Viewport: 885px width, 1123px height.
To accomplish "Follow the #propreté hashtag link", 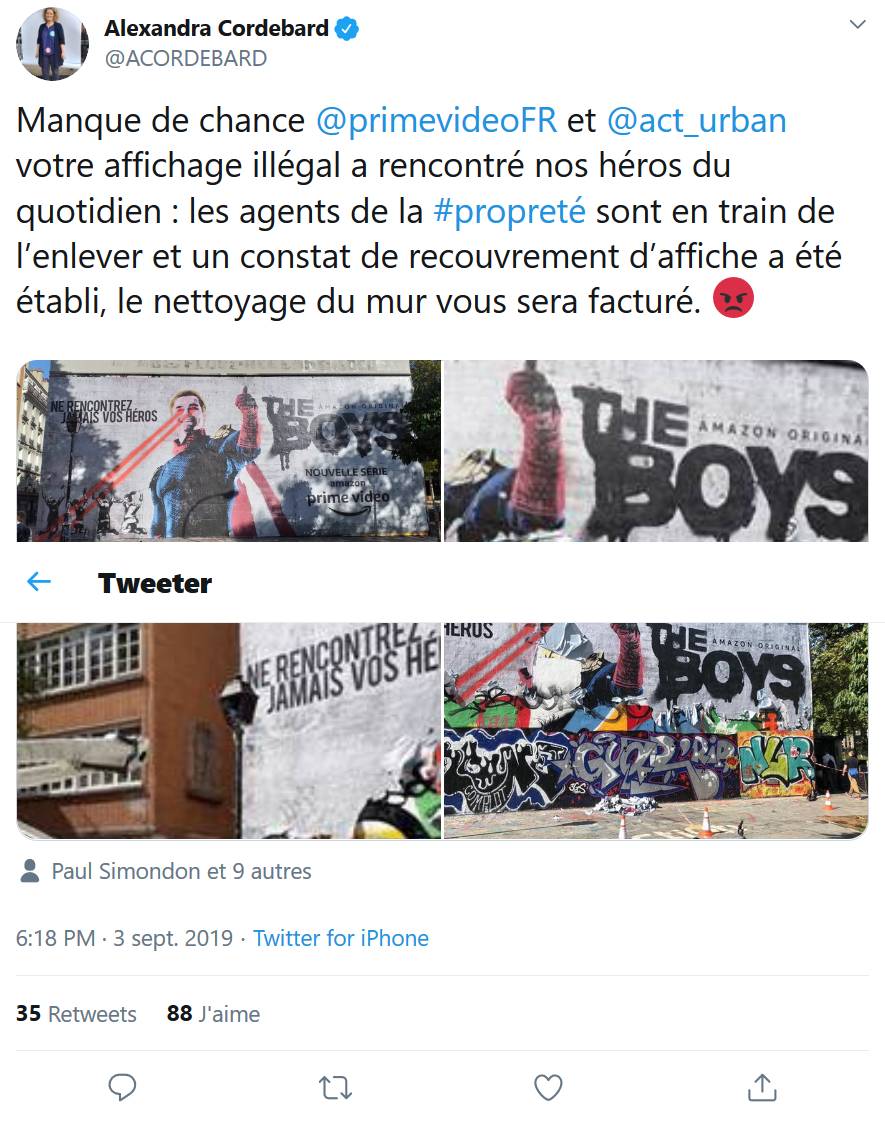I will pyautogui.click(x=509, y=212).
